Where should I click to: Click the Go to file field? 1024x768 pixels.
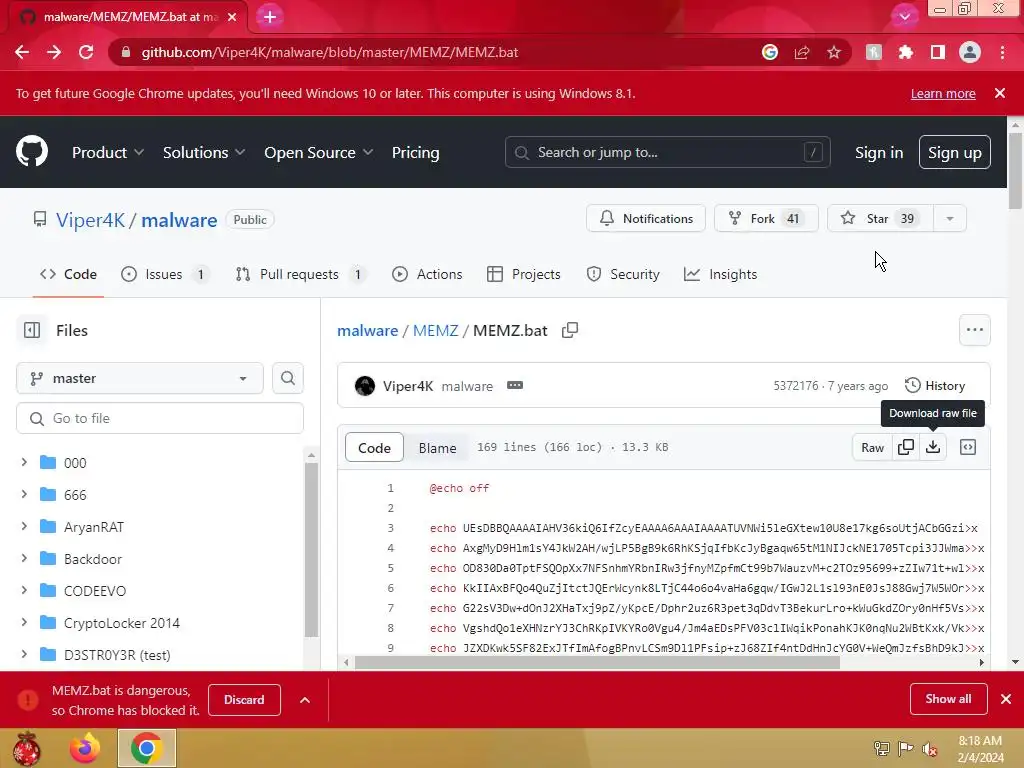pyautogui.click(x=160, y=418)
